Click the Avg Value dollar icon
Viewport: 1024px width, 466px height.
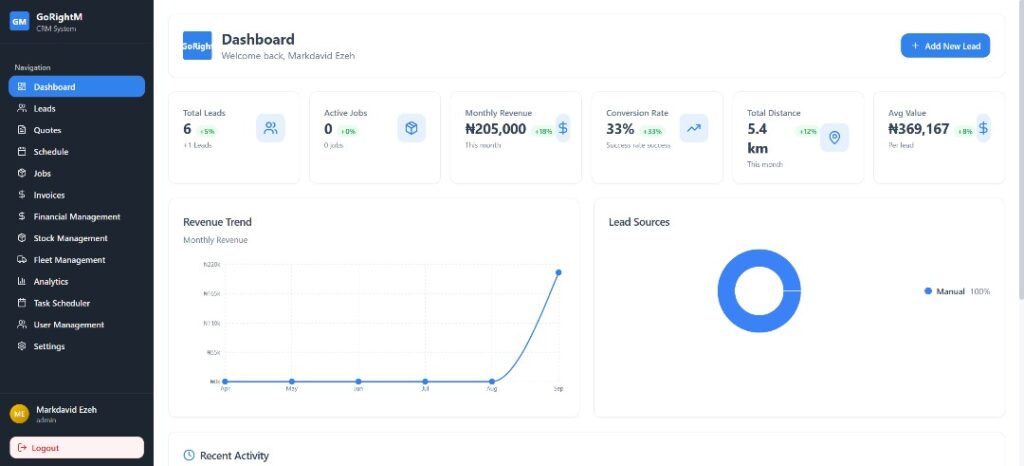[x=983, y=128]
